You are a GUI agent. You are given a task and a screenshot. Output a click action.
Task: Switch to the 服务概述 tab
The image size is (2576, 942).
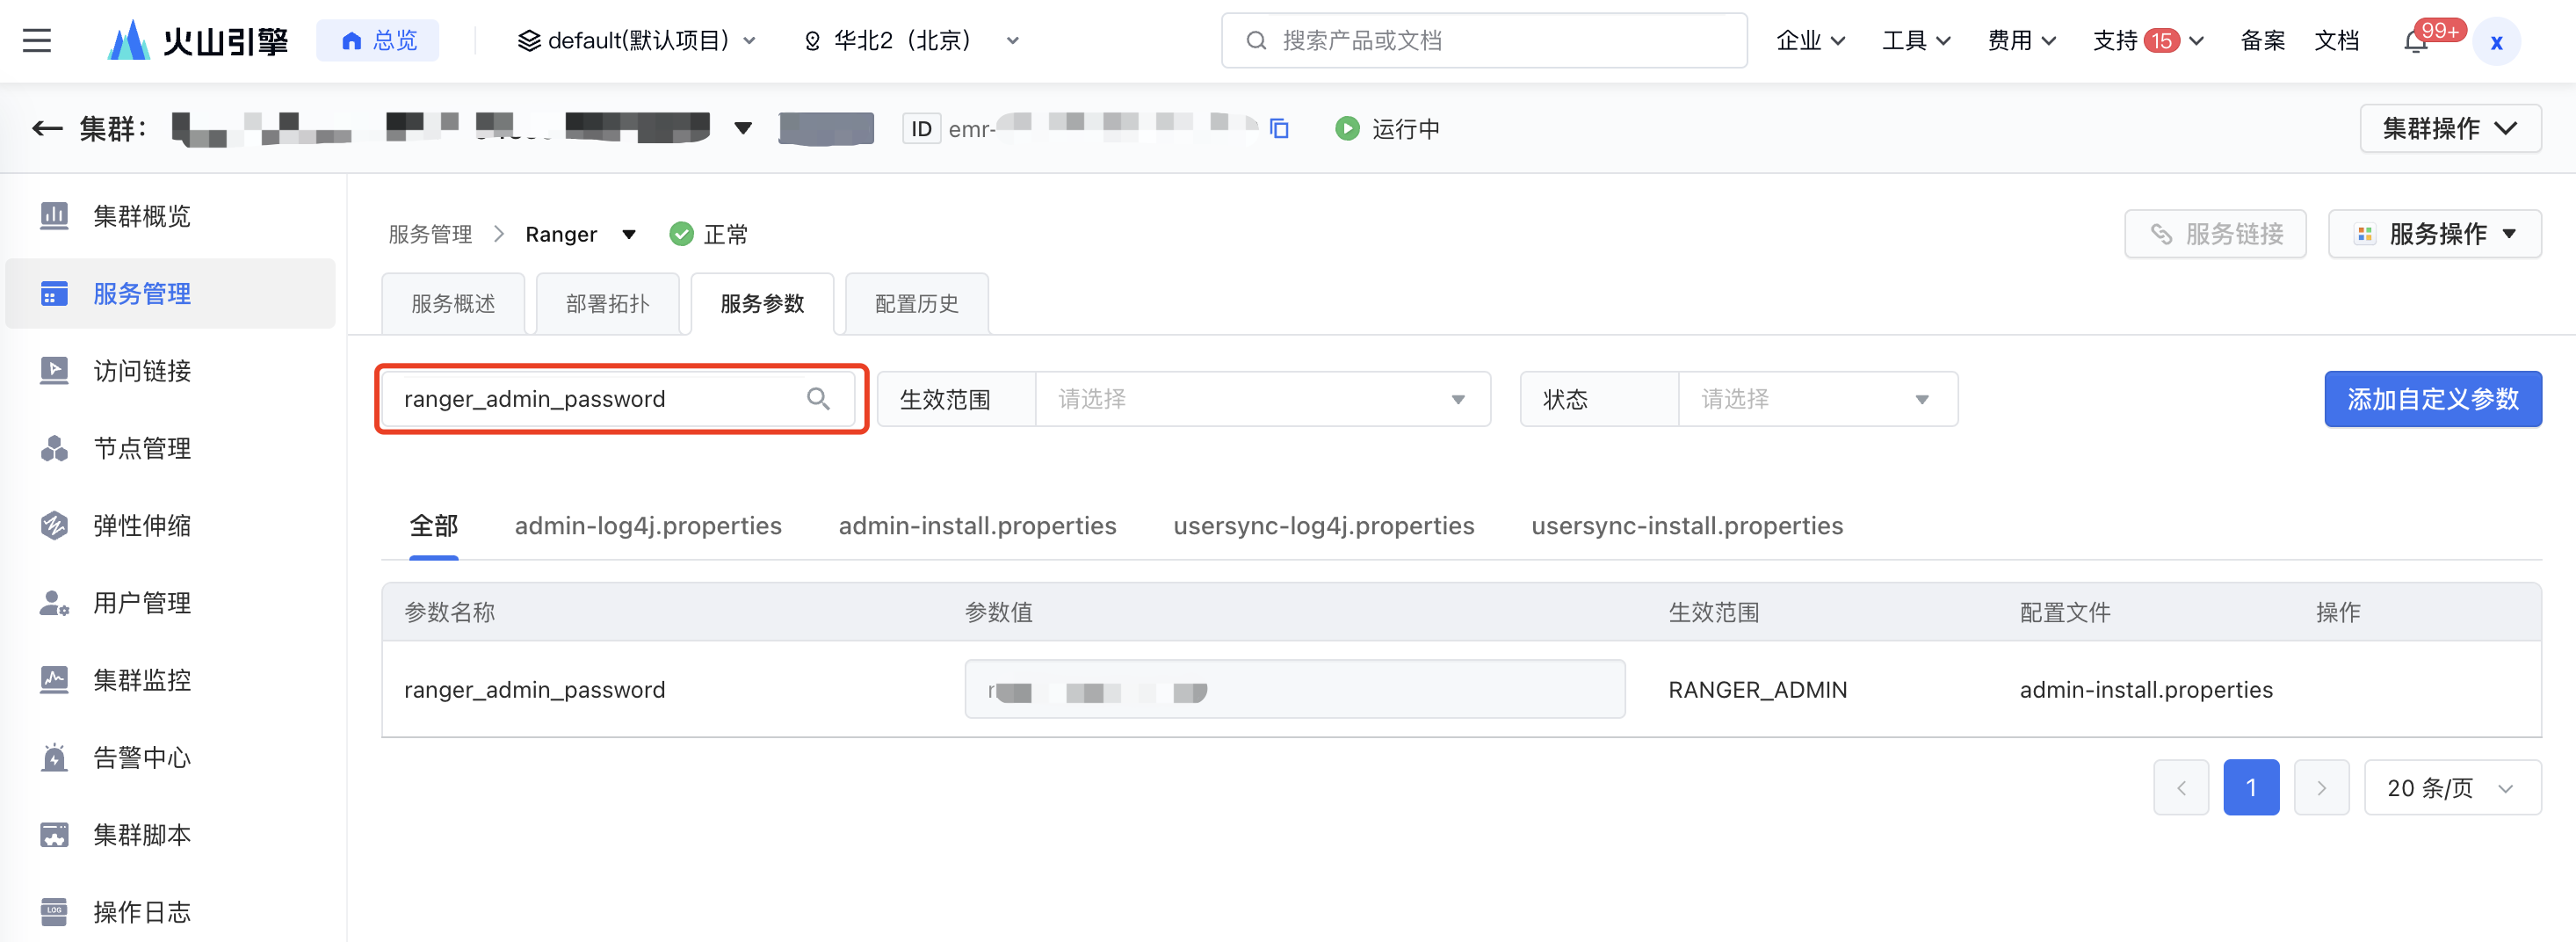pos(453,304)
